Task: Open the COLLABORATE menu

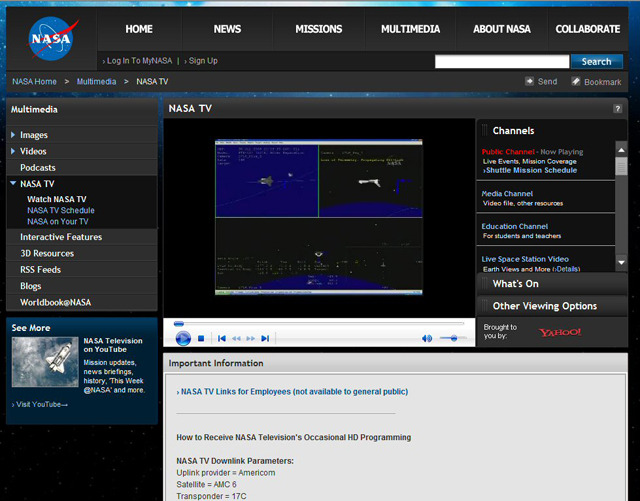Action: [588, 29]
